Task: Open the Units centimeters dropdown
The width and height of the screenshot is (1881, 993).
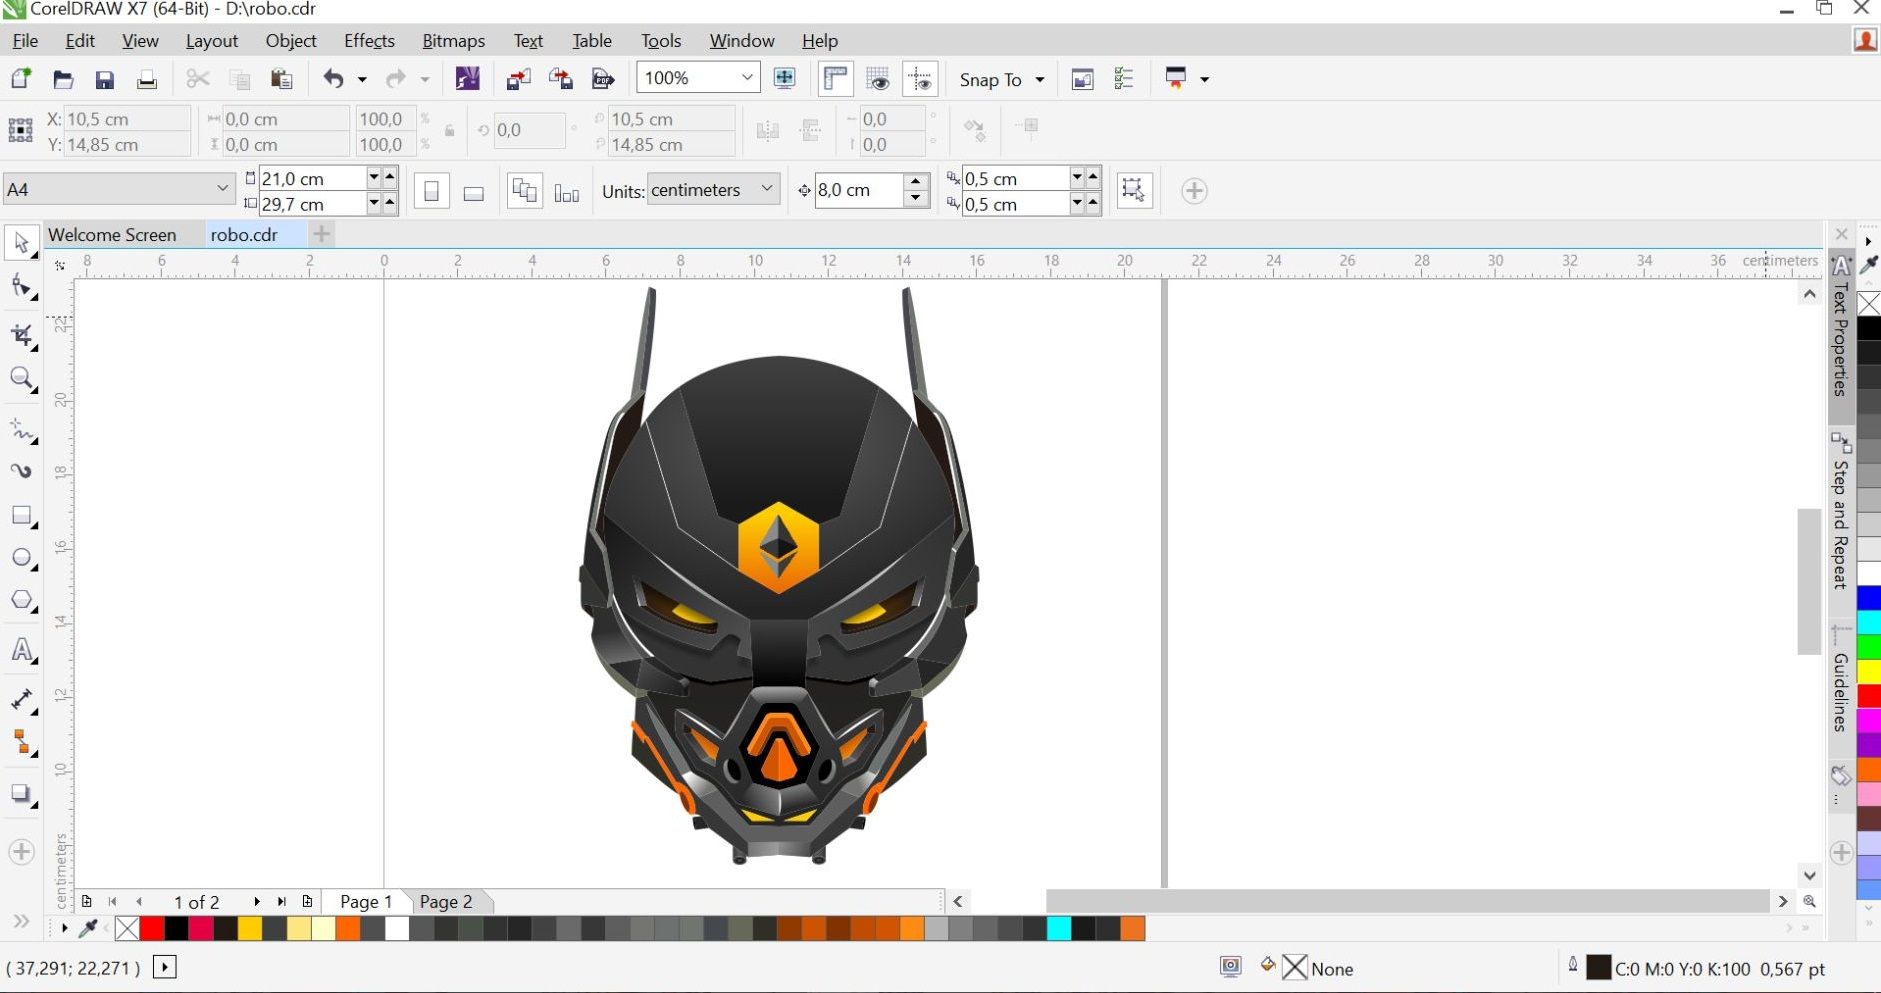Action: click(x=767, y=189)
